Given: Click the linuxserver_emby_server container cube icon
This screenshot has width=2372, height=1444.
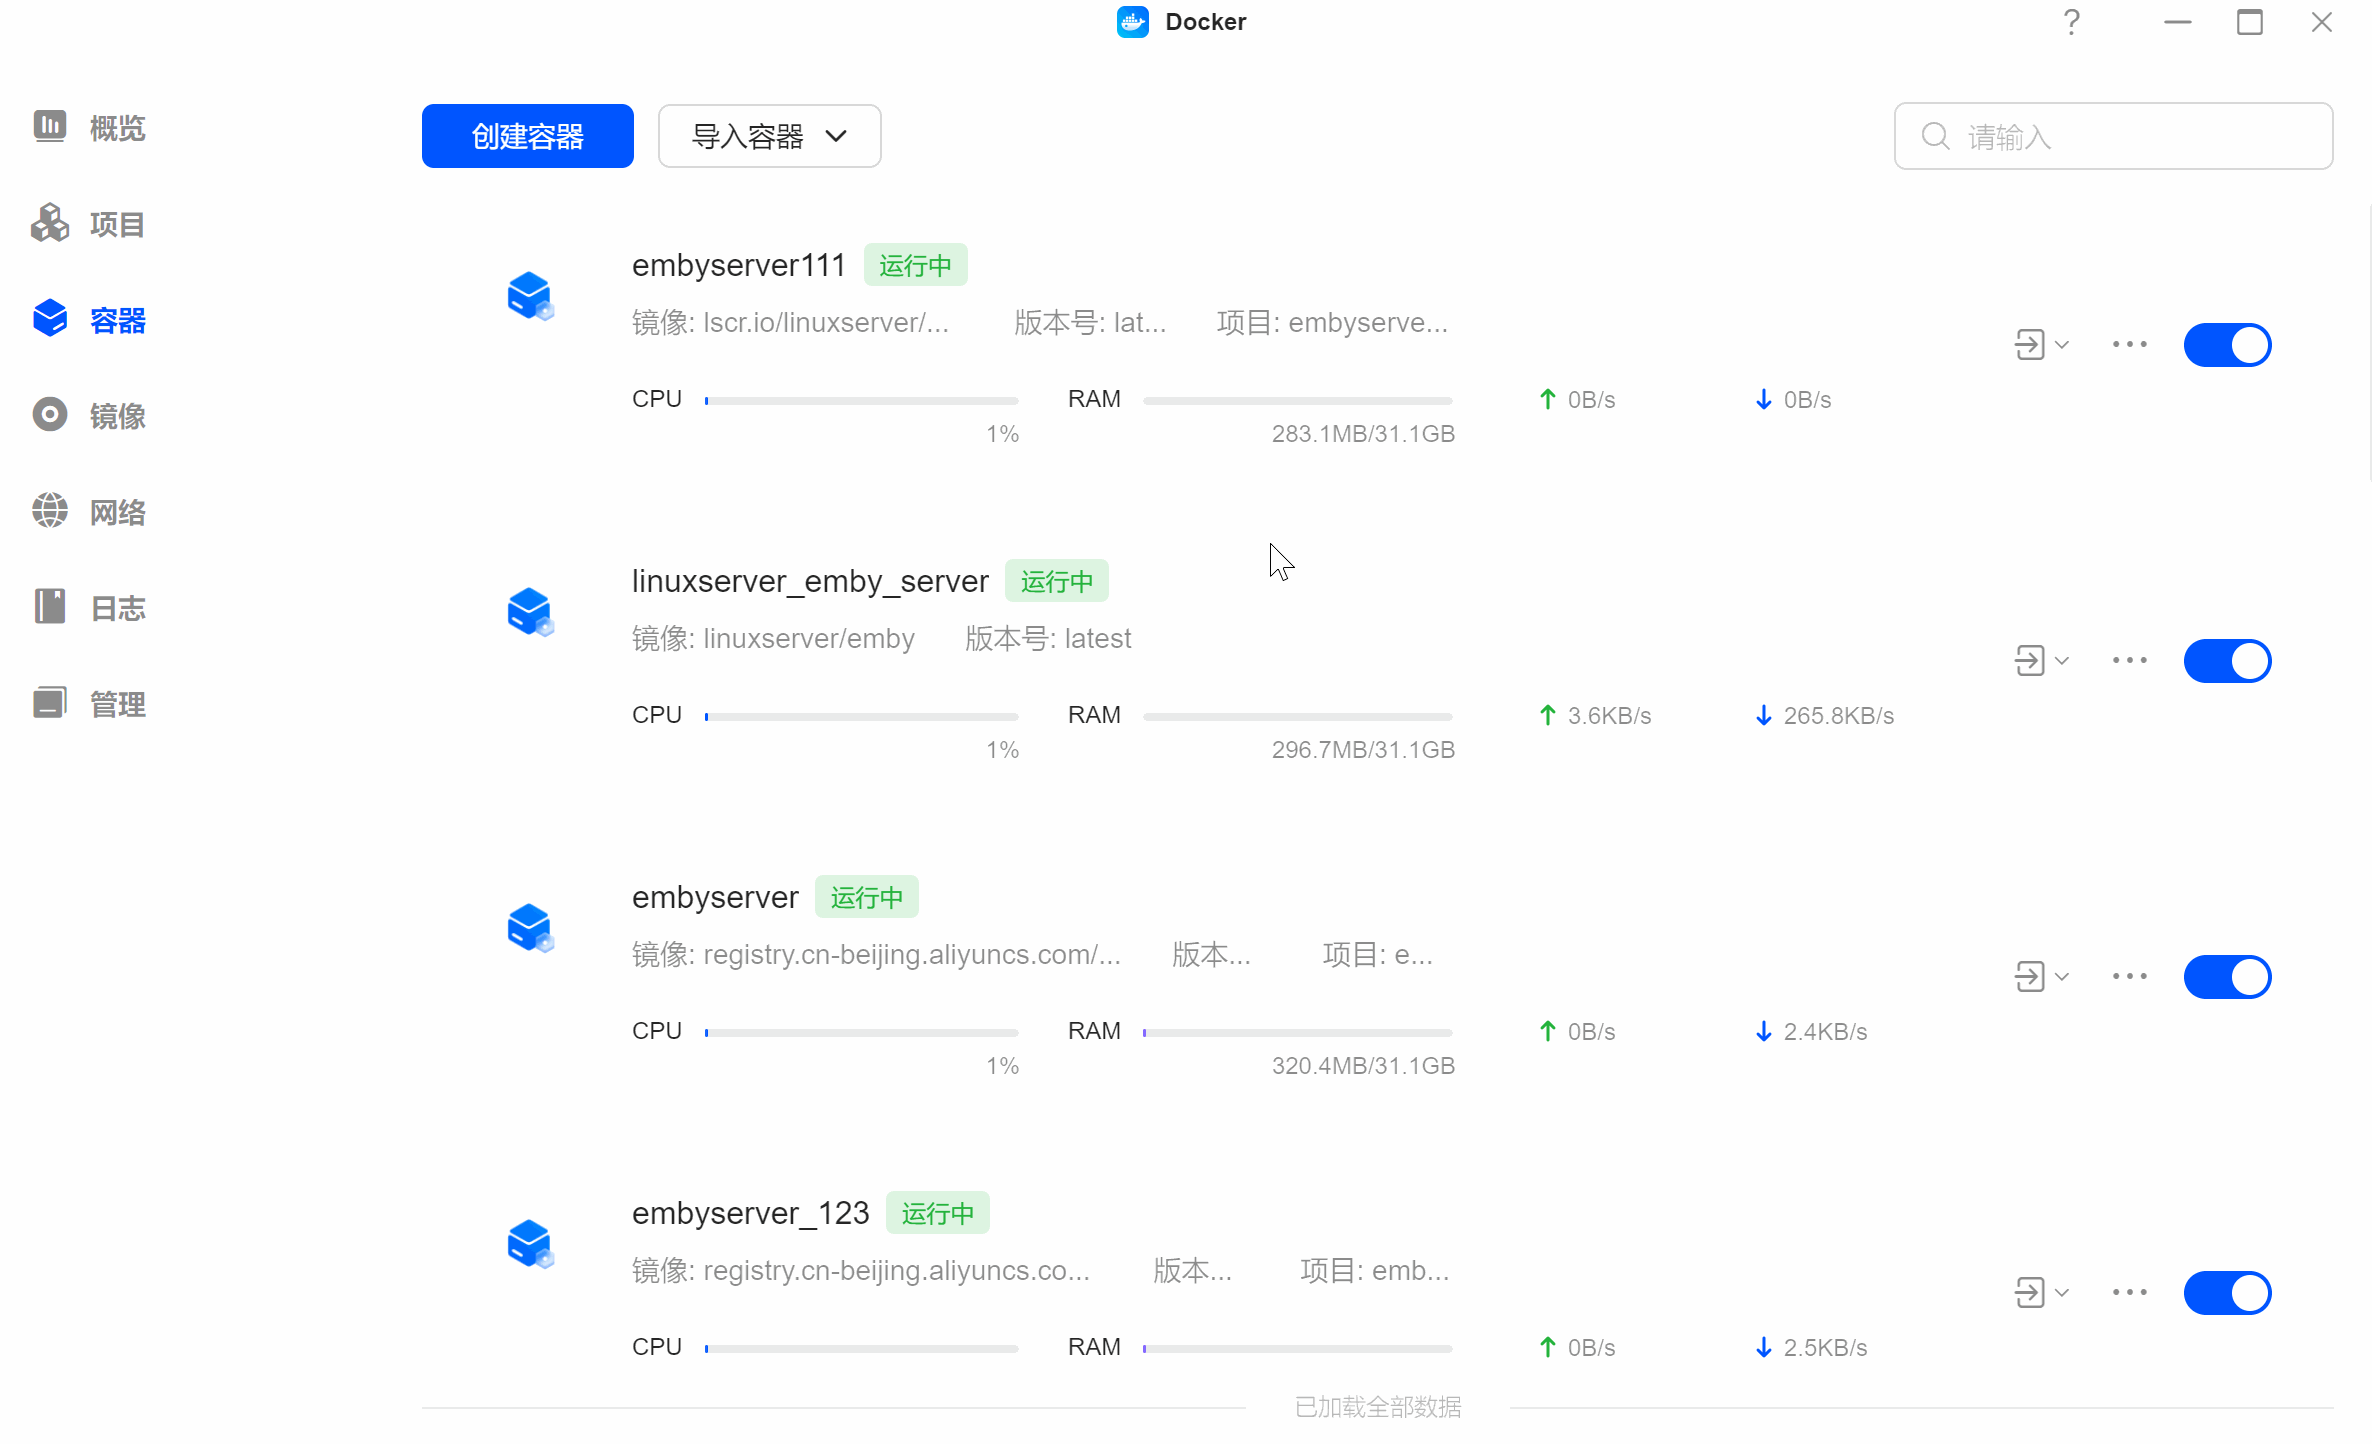Looking at the screenshot, I should [530, 612].
